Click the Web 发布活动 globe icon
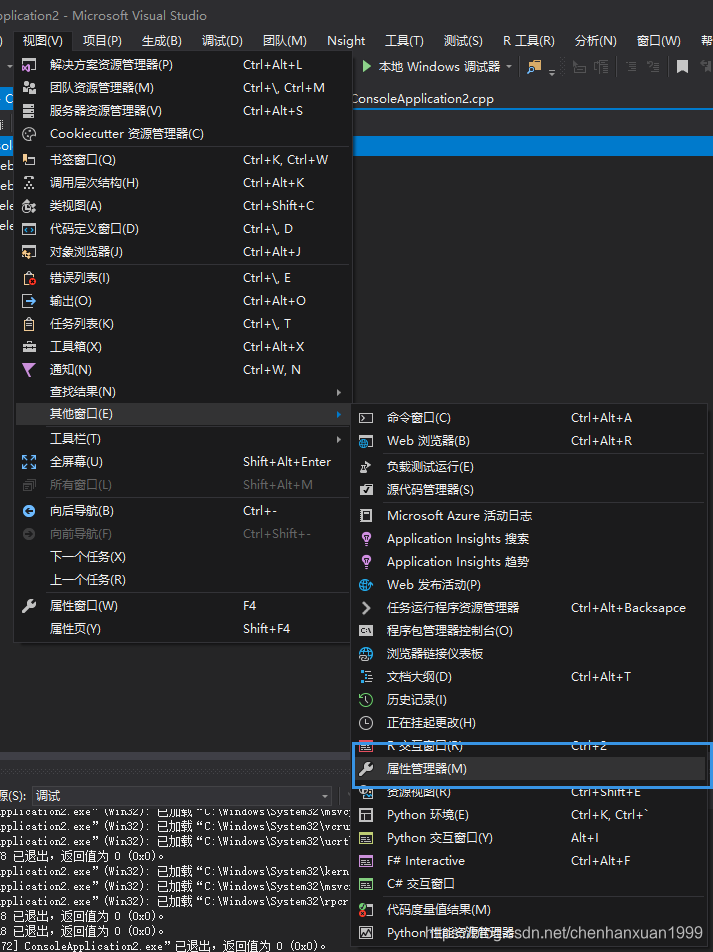 click(366, 585)
